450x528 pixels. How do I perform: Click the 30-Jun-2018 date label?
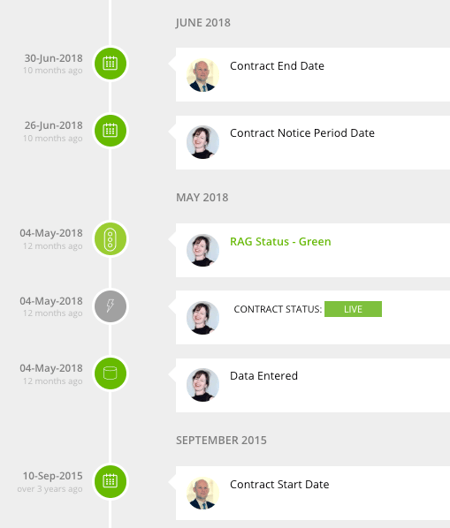click(x=54, y=58)
